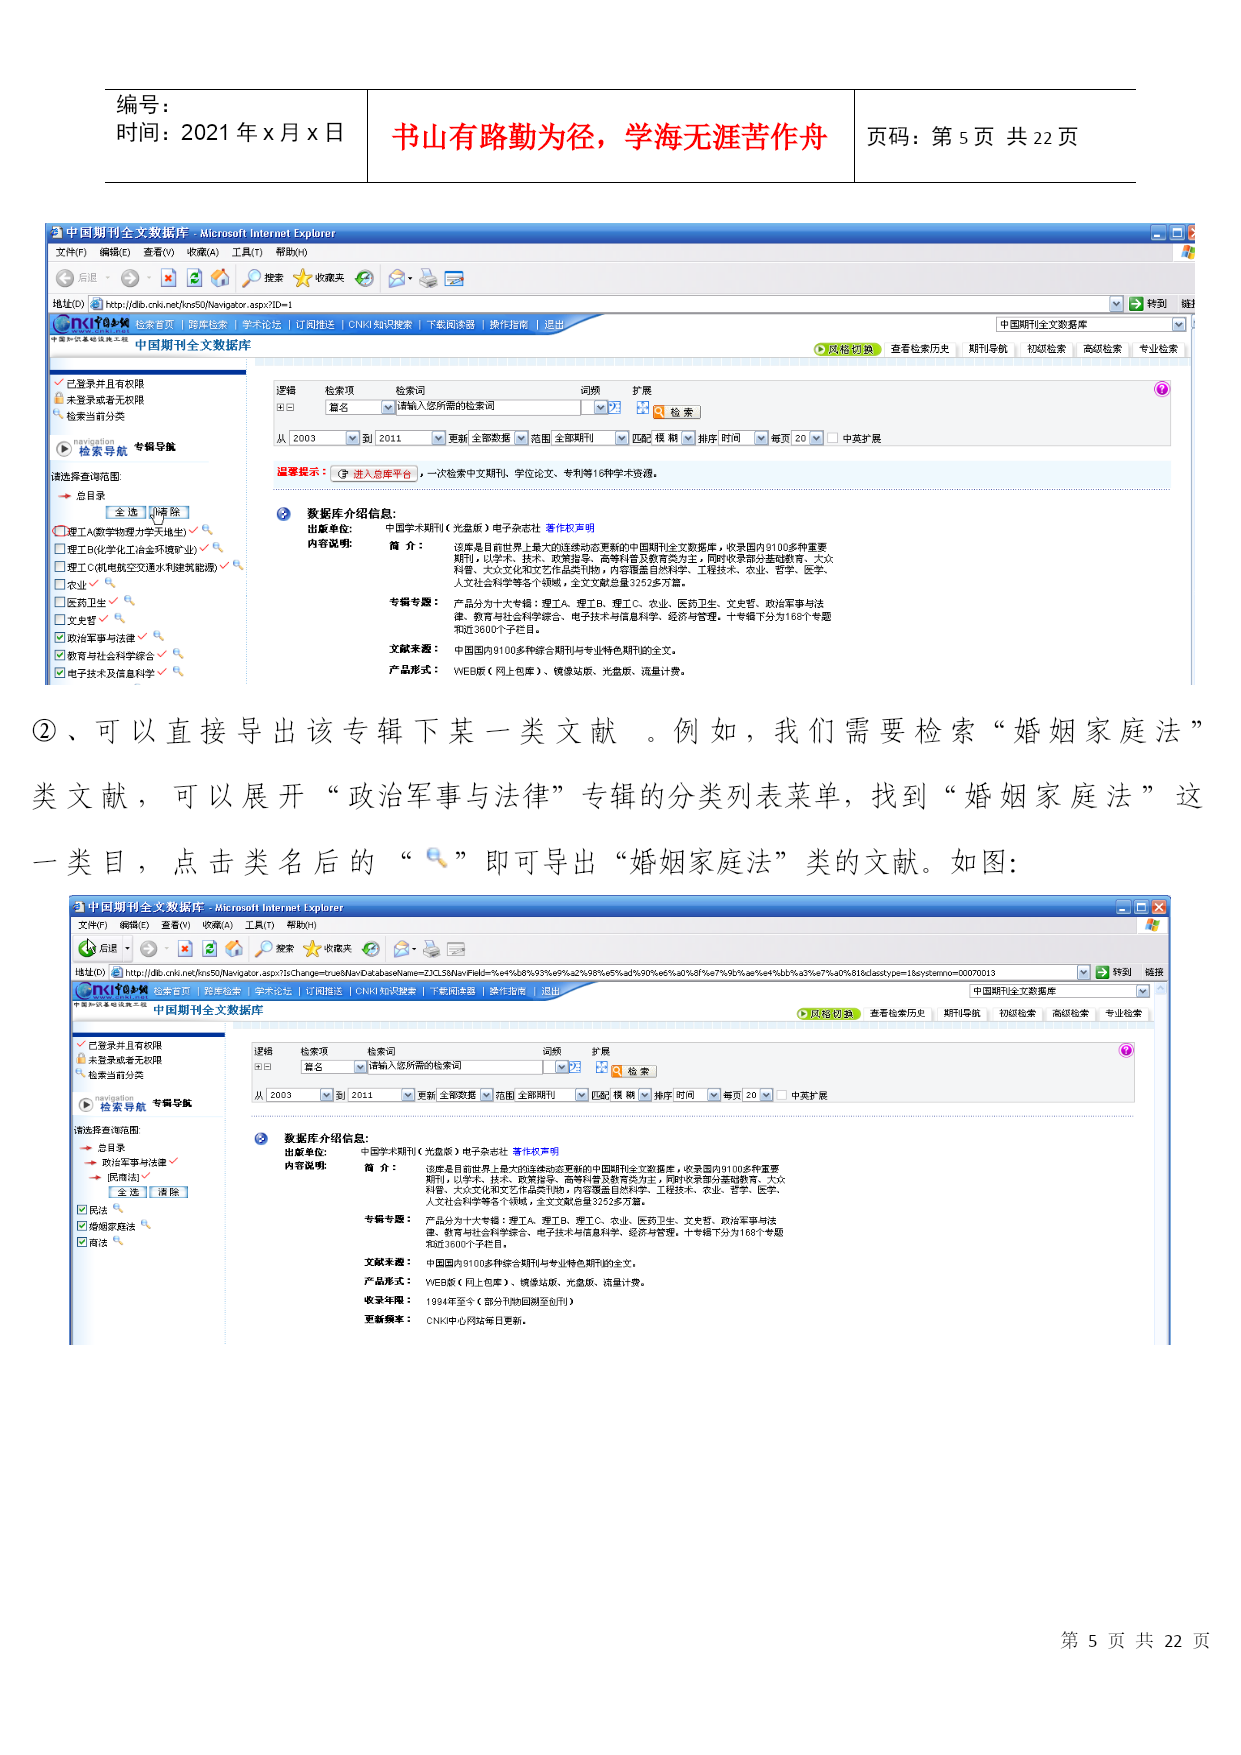Image resolution: width=1241 pixels, height=1755 pixels.
Task: Uncheck 民法 in the lower window
Action: point(82,1210)
